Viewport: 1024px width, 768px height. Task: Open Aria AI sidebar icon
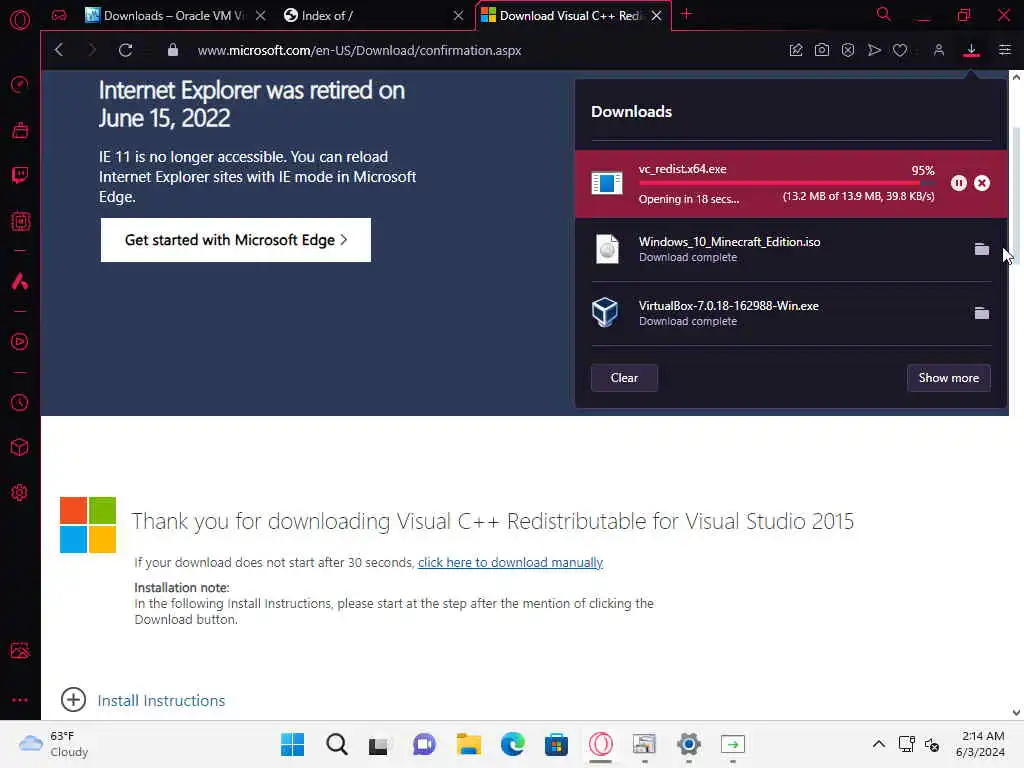(20, 281)
